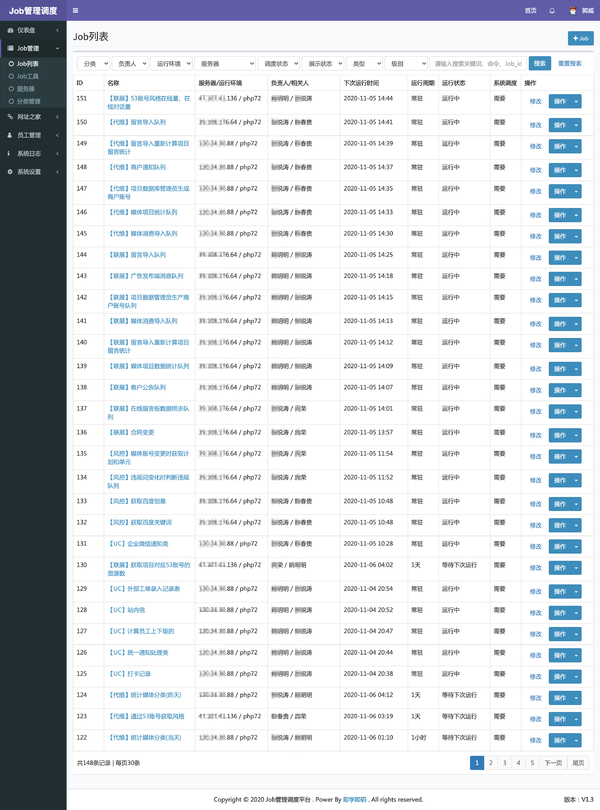Viewport: 600px width, 810px height.
Task: Click the 操作 button for job 149
Action: pyautogui.click(x=560, y=146)
